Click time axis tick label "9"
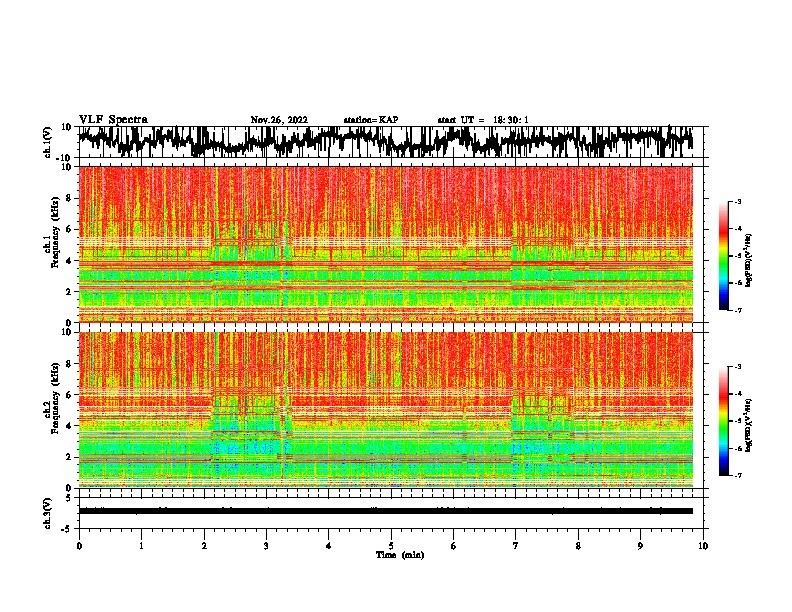 640,546
